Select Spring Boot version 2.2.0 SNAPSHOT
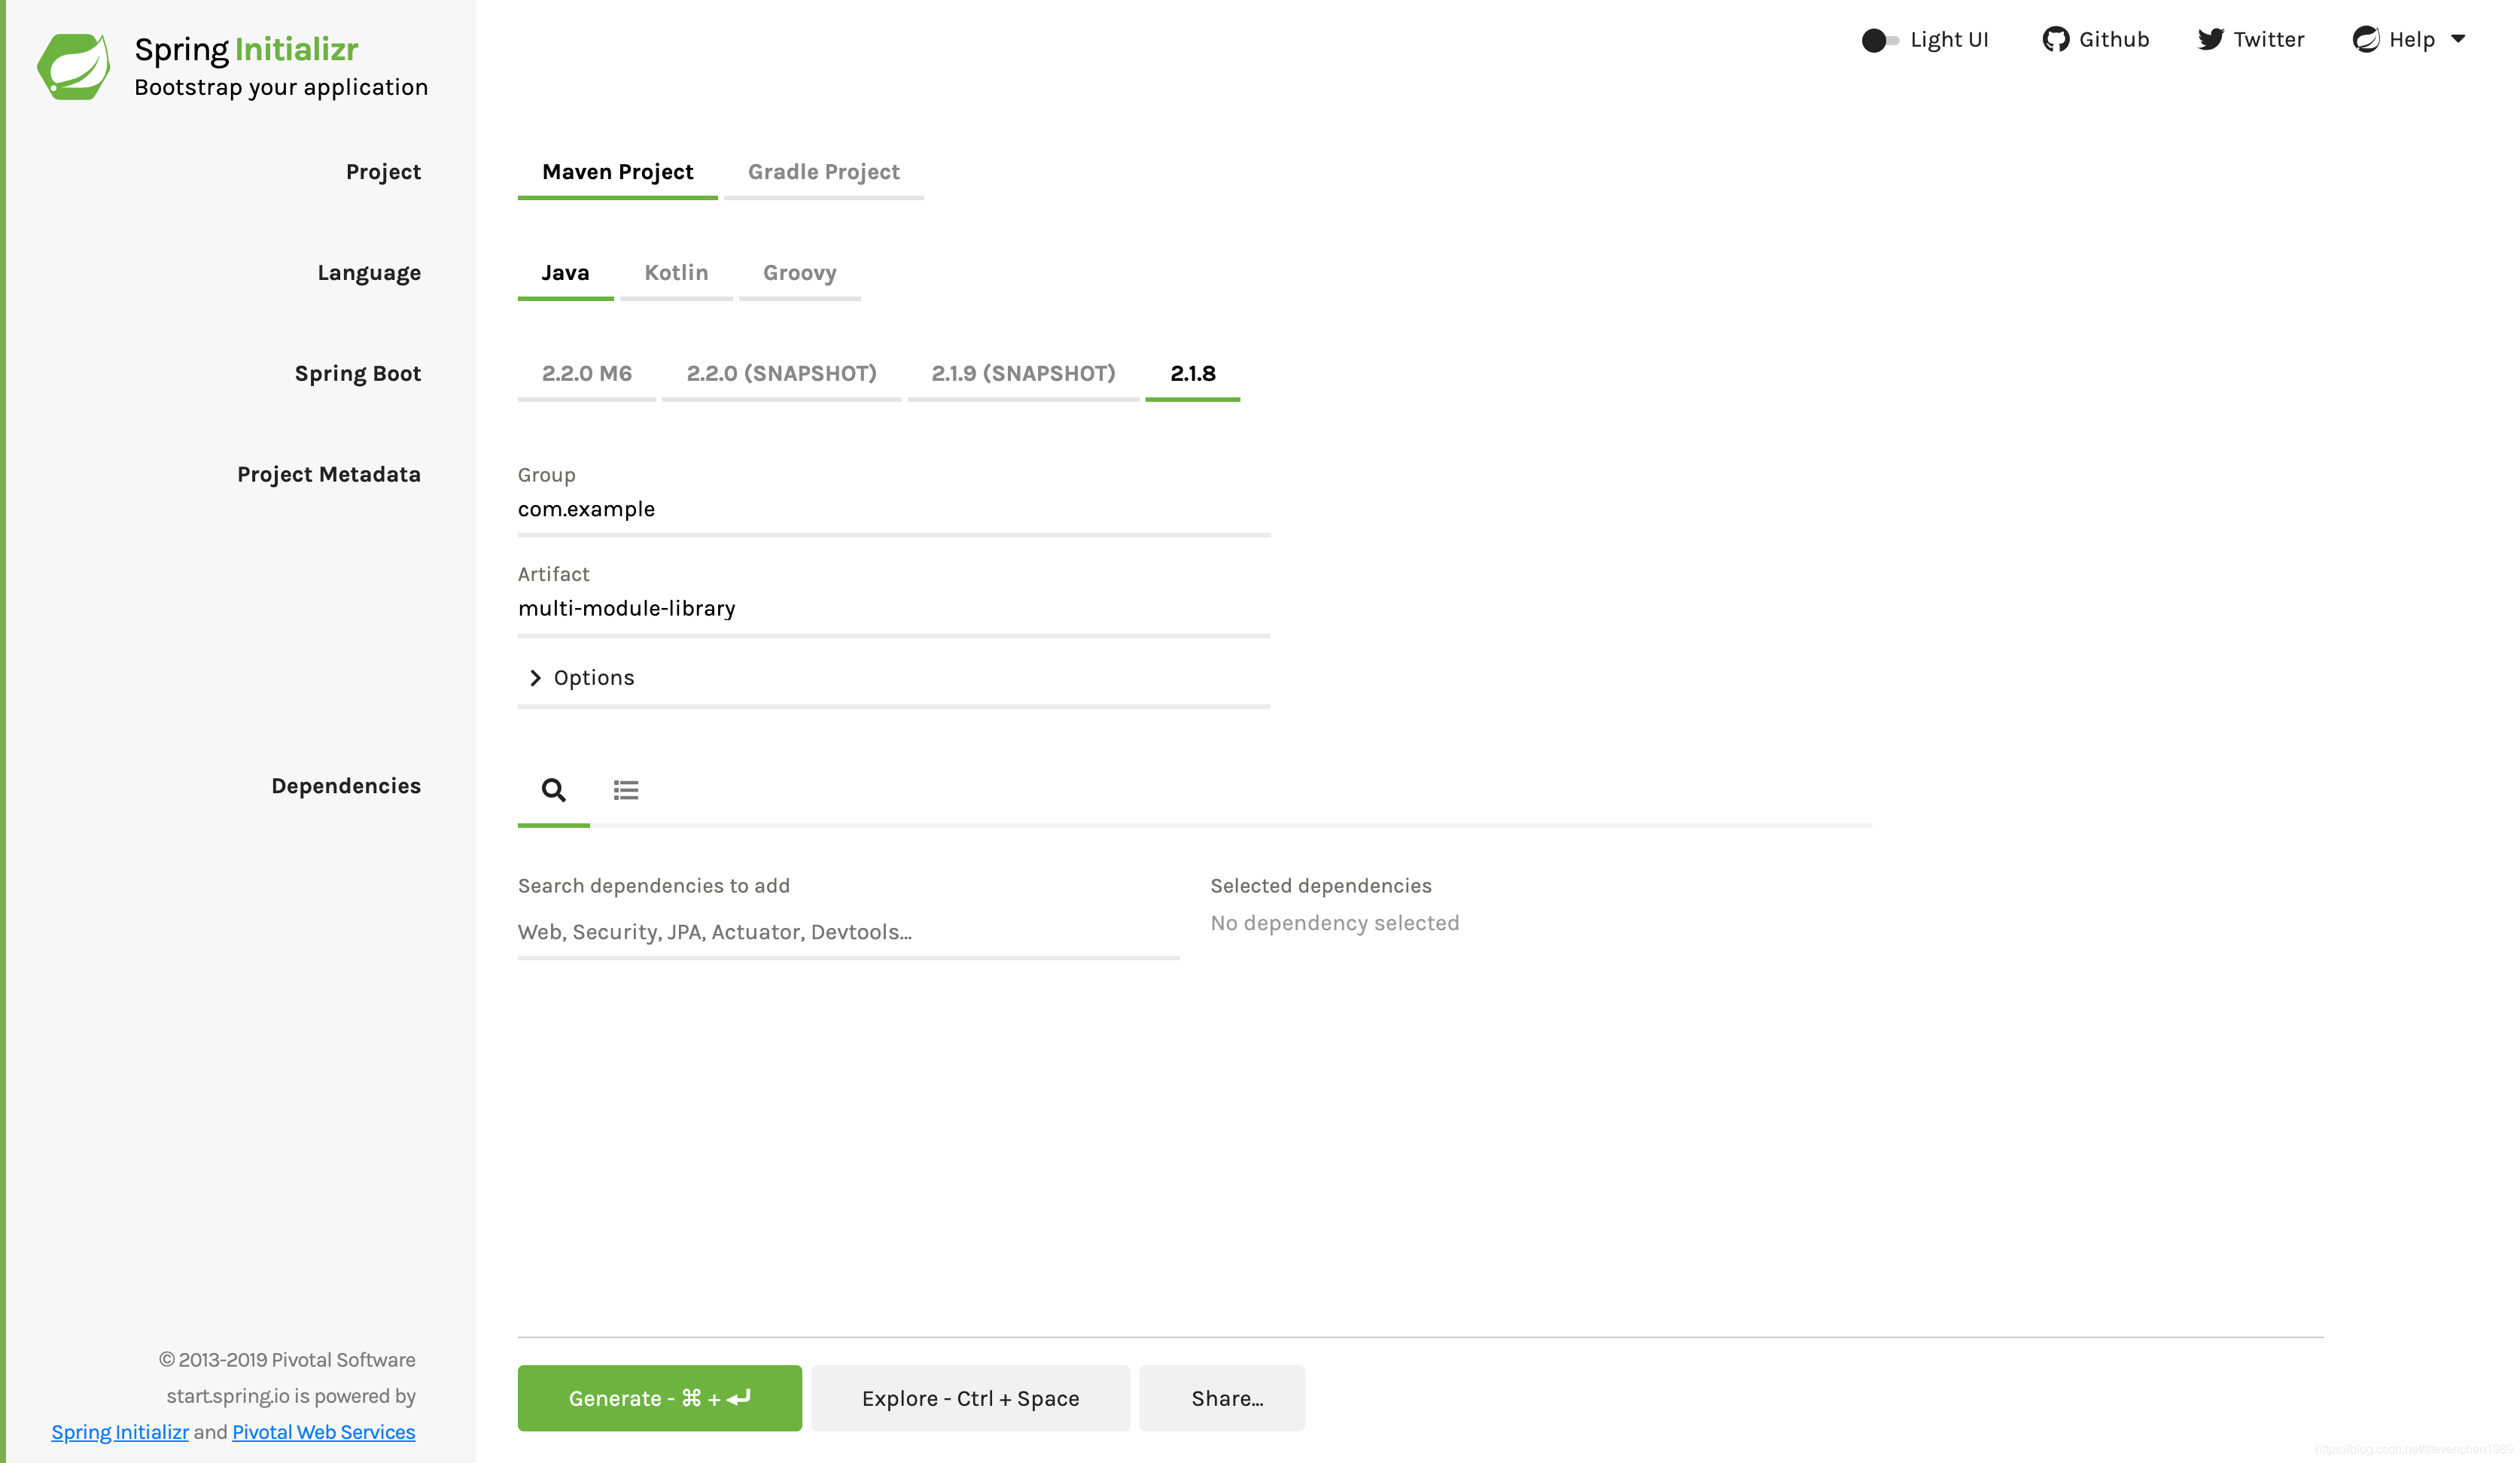 point(782,373)
